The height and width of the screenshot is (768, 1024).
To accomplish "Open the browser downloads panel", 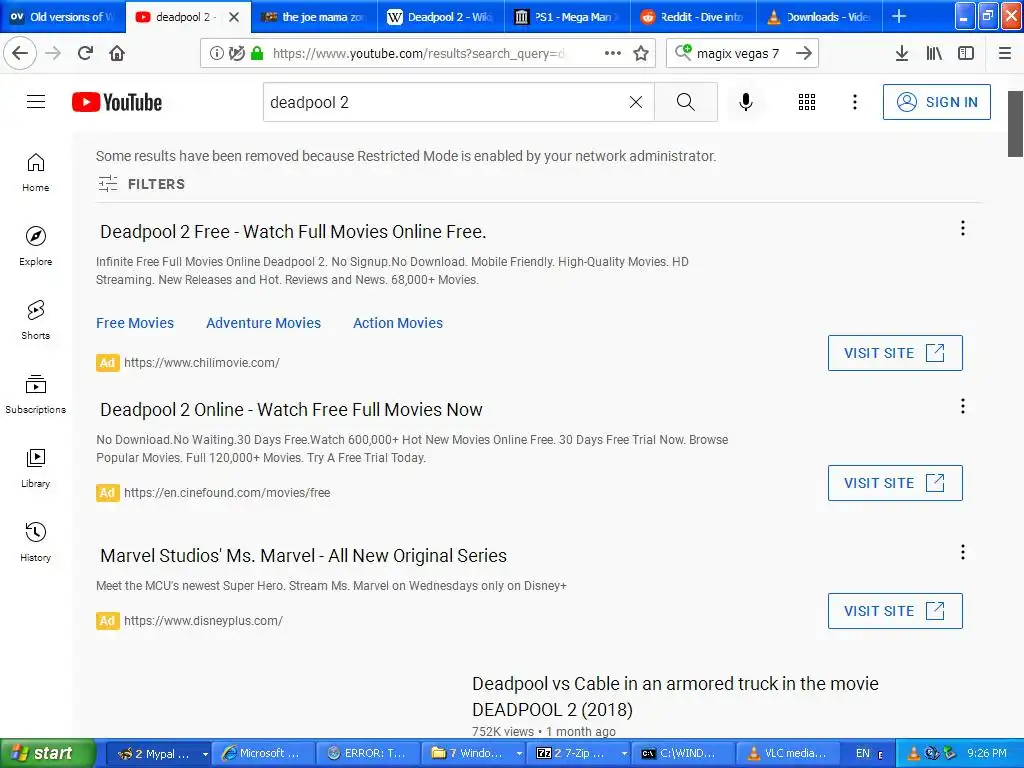I will coord(902,53).
